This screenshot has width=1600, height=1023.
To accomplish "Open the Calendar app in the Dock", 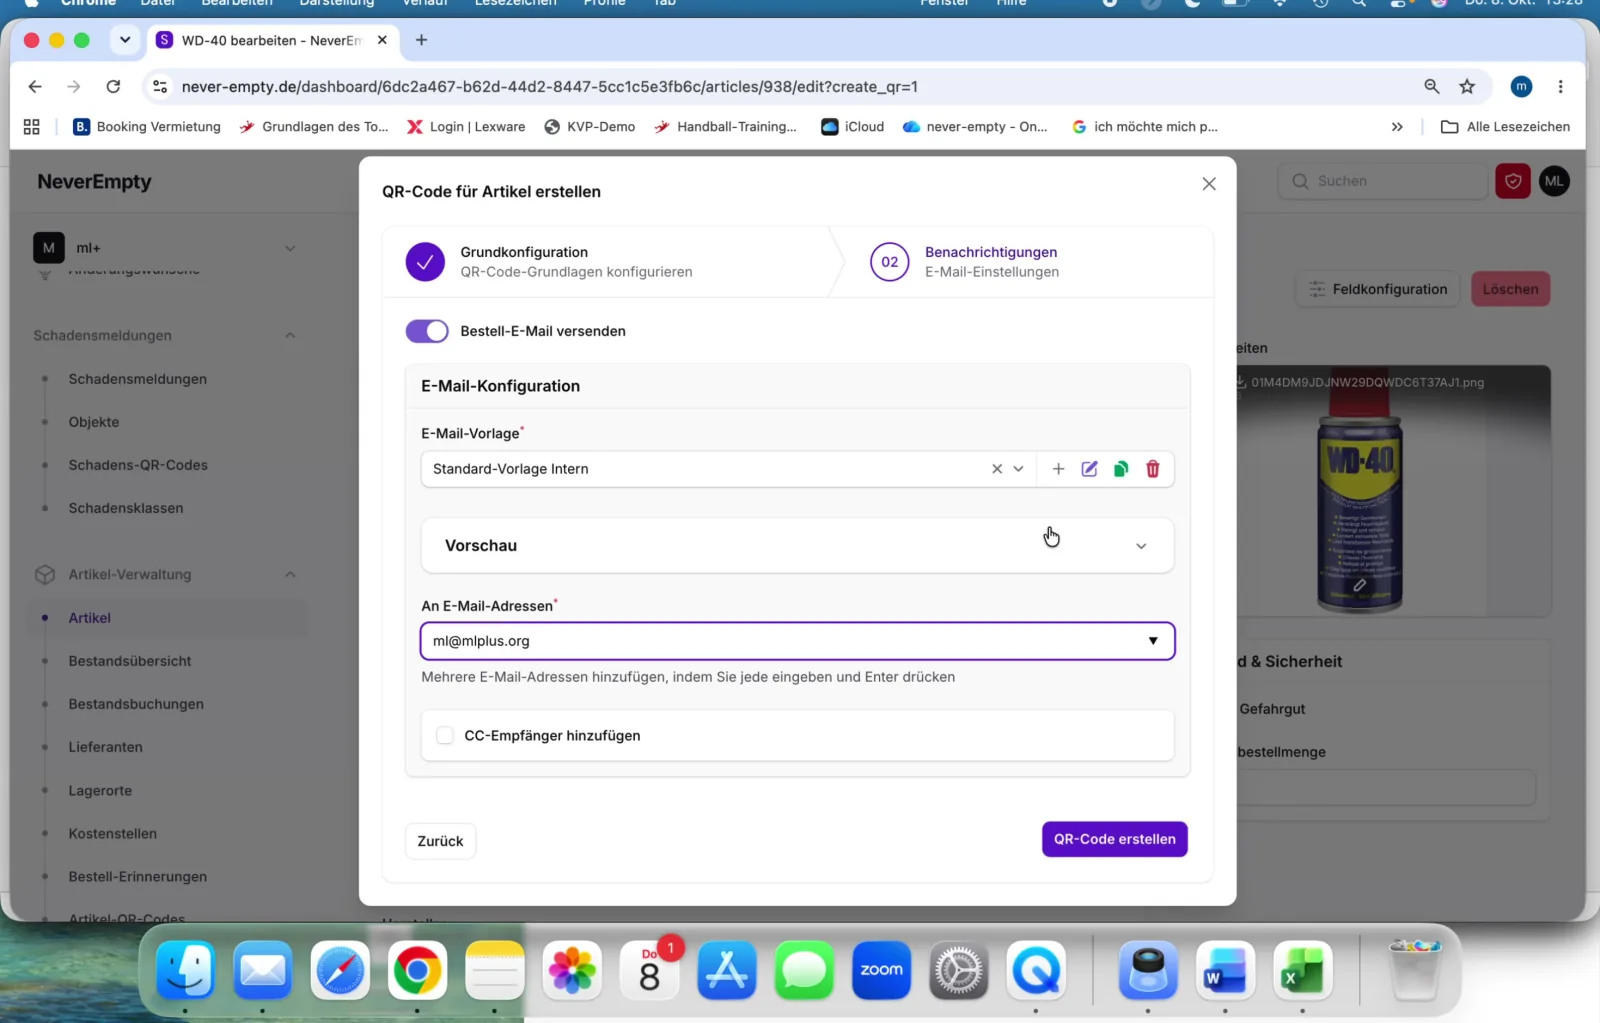I will (650, 970).
